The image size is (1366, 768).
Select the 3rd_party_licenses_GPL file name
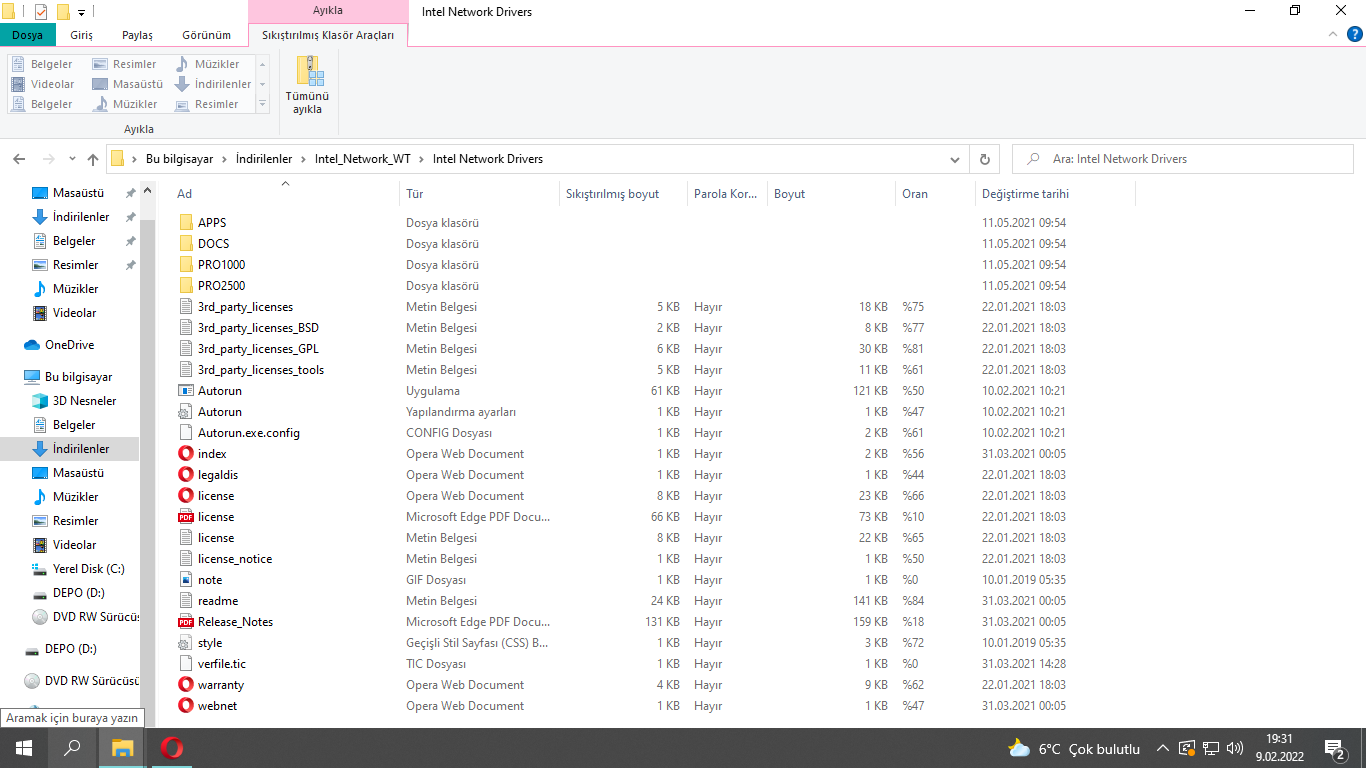[x=258, y=349]
